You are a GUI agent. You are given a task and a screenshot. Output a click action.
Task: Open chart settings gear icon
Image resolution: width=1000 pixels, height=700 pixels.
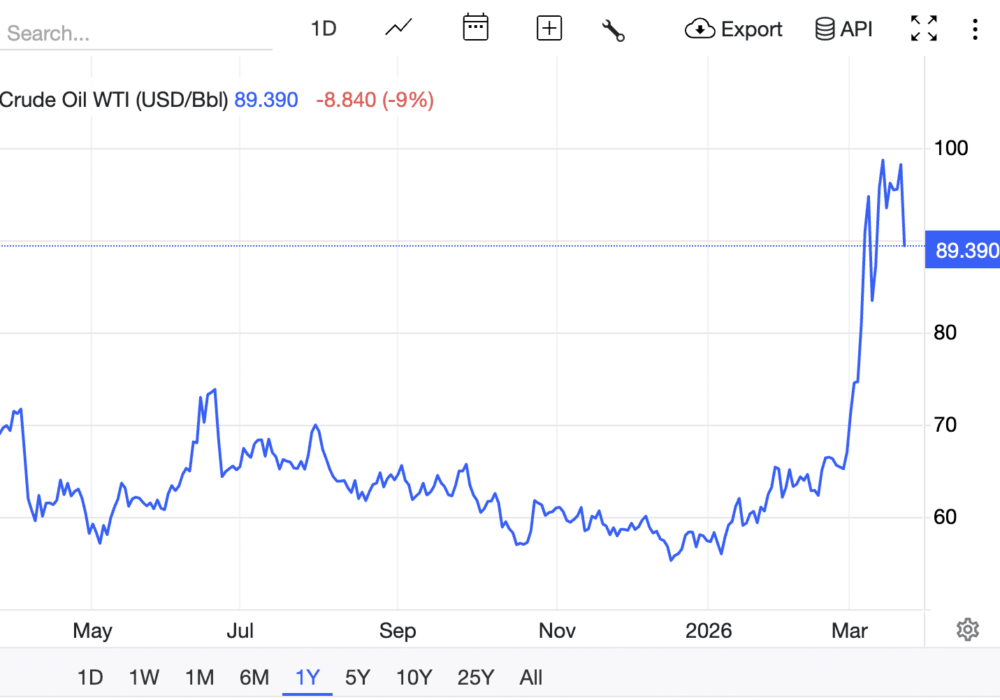[x=967, y=629]
